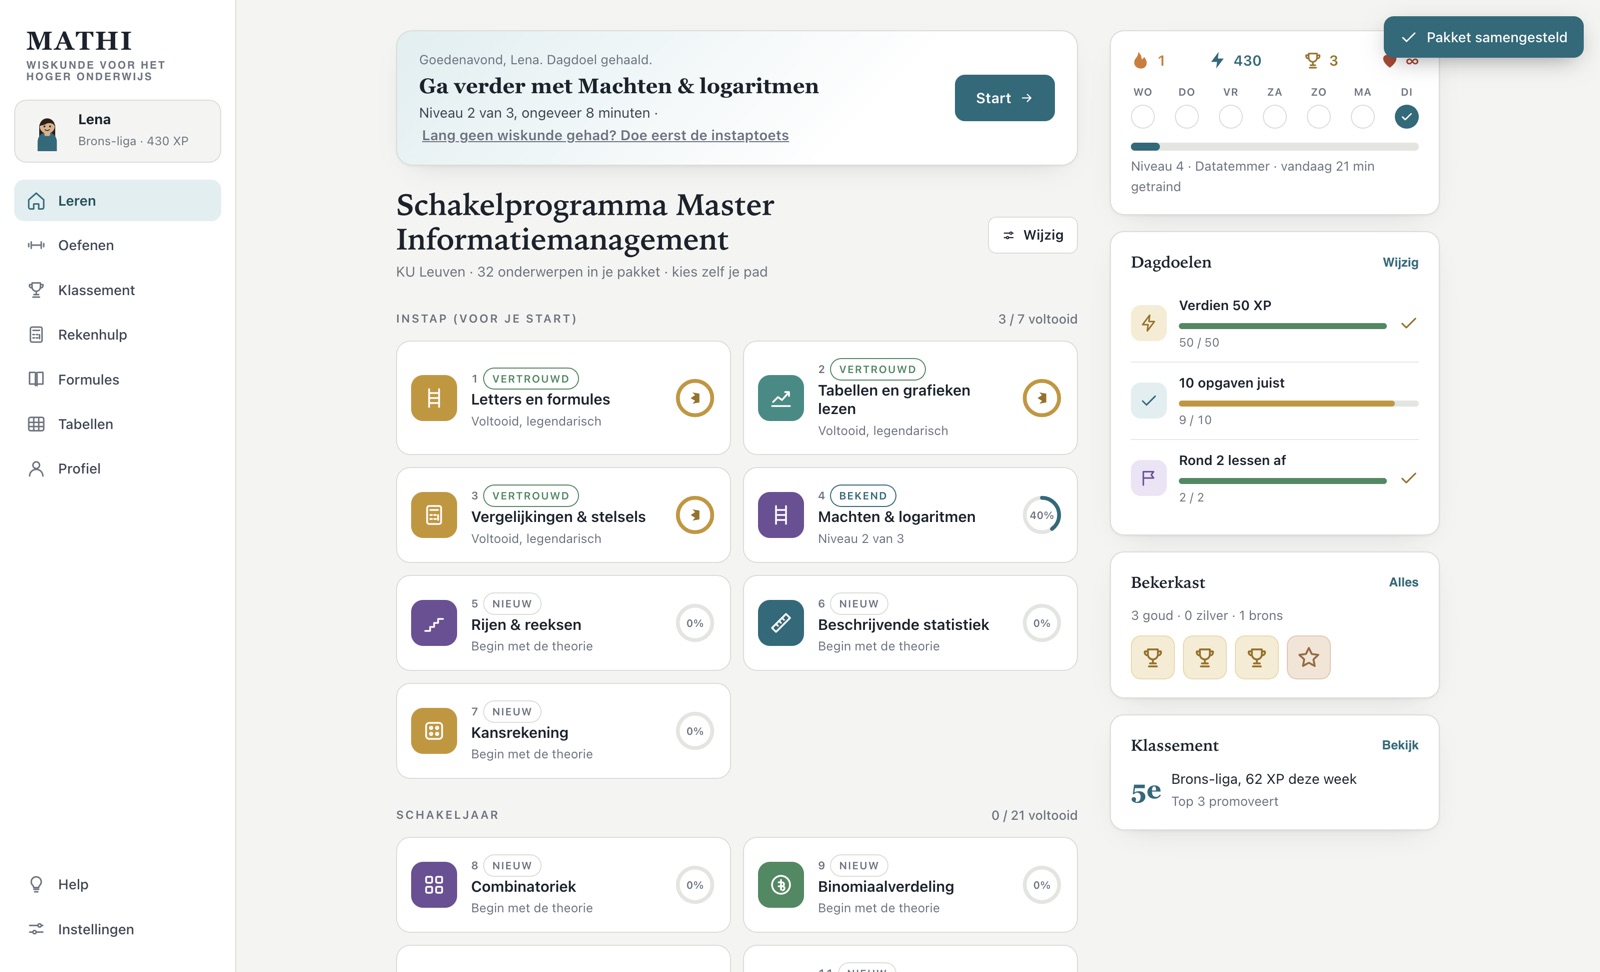Click the 10 opgaven juist progress bar
1600x972 pixels.
coord(1298,403)
